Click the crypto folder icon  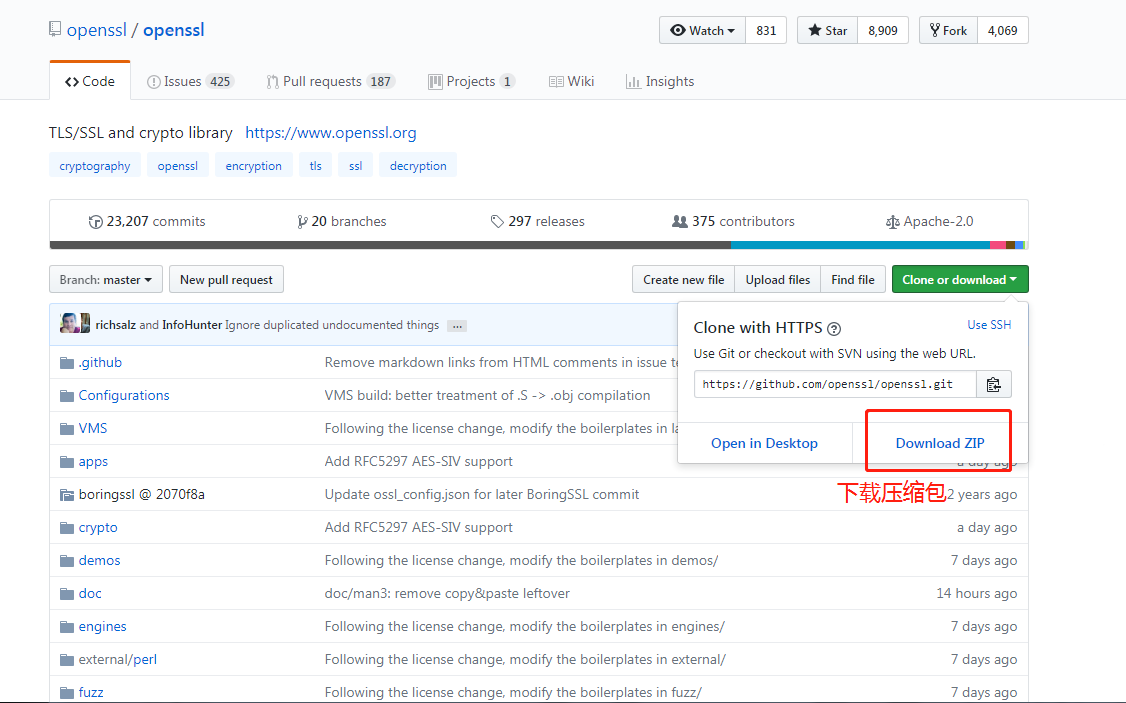coord(67,528)
